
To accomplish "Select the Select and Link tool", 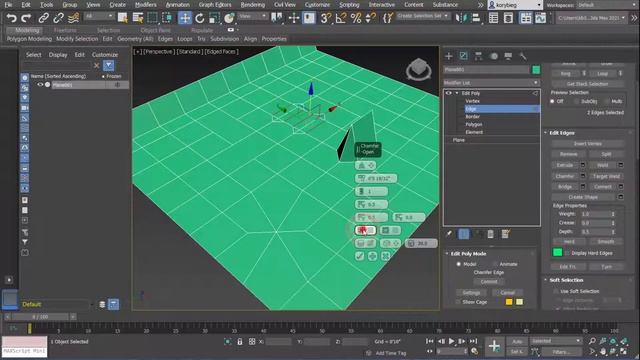I will click(x=43, y=18).
